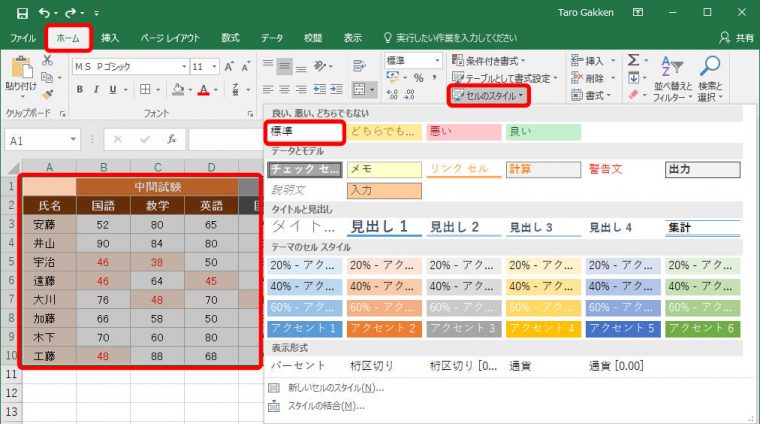
Task: Open the ribbon 挿入 tab
Action: tap(110, 38)
